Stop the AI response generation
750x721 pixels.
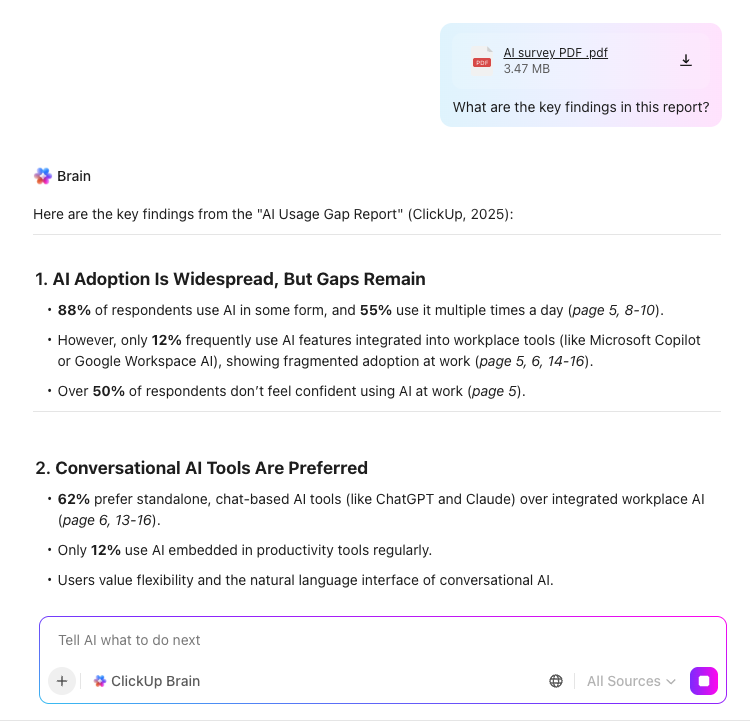click(x=704, y=681)
